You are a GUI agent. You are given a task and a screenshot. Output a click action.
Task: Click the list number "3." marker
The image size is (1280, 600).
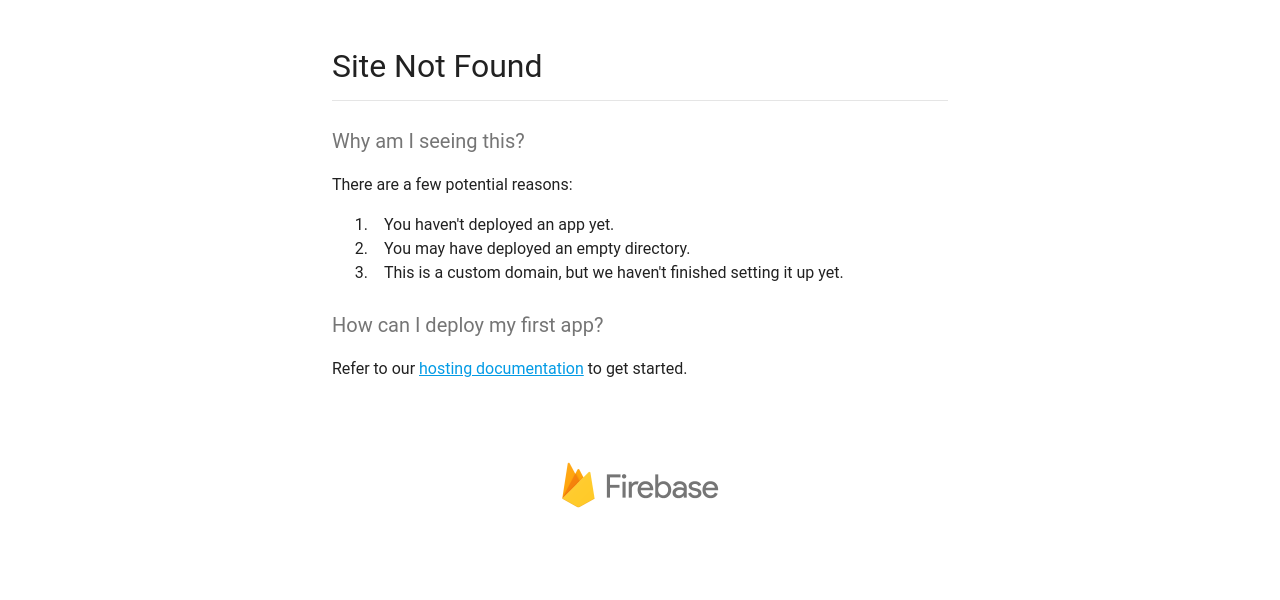tap(361, 273)
